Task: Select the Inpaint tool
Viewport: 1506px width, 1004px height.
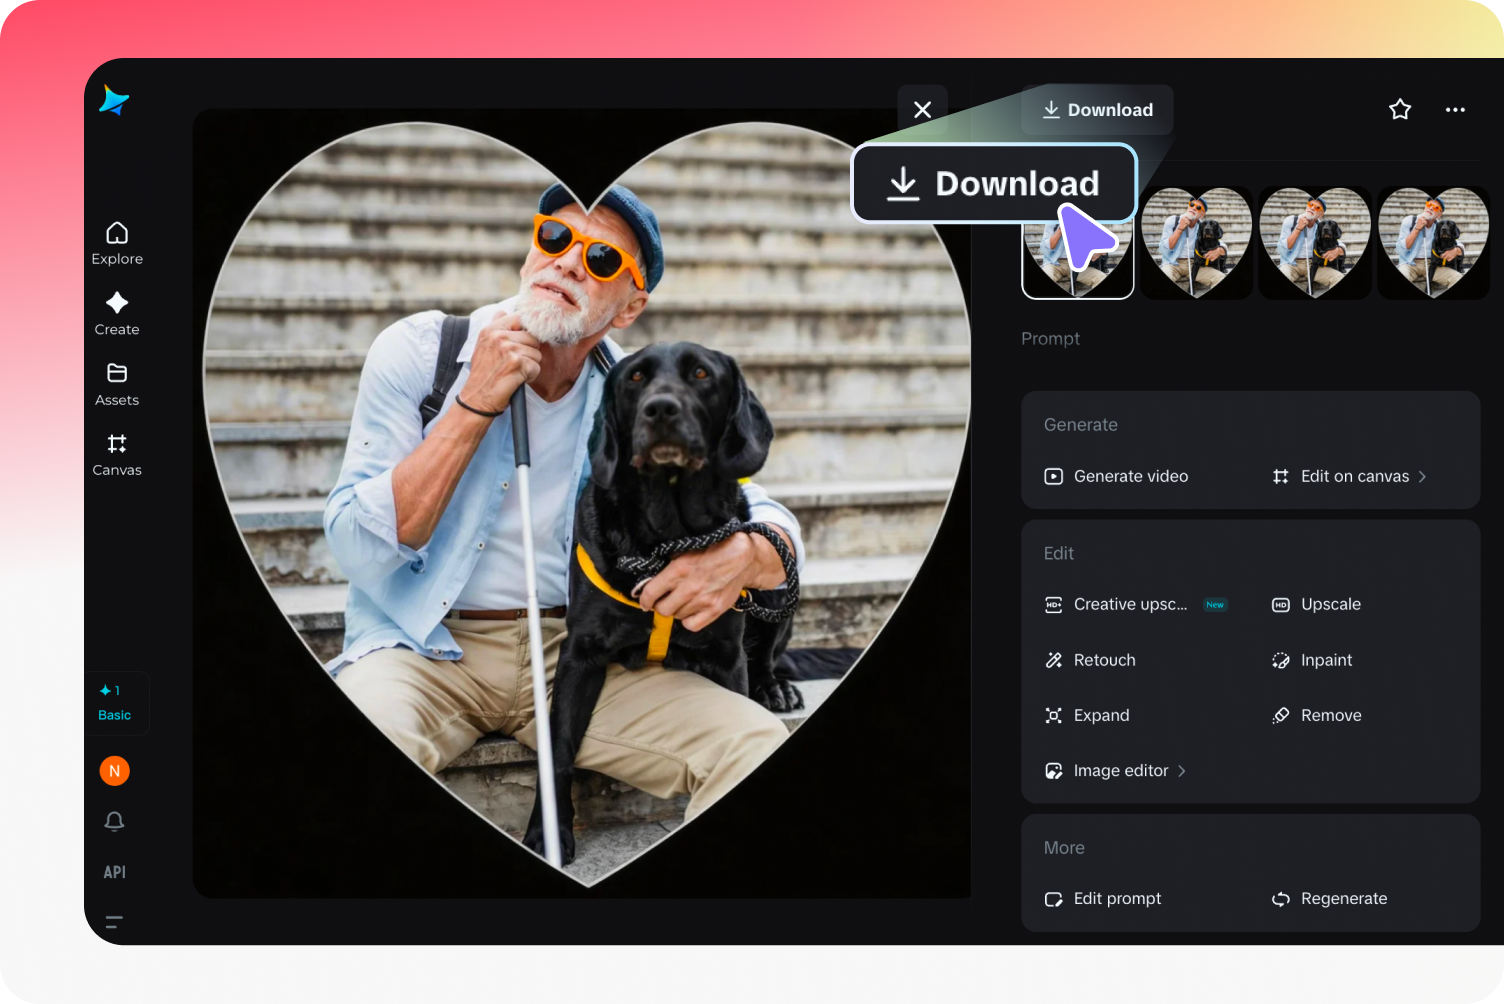Action: tap(1312, 660)
